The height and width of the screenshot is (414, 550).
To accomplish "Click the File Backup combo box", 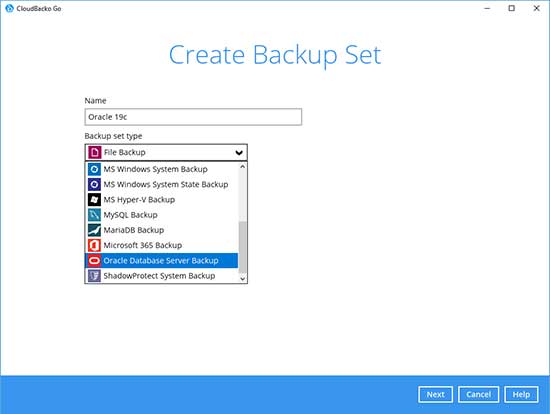I will [166, 152].
